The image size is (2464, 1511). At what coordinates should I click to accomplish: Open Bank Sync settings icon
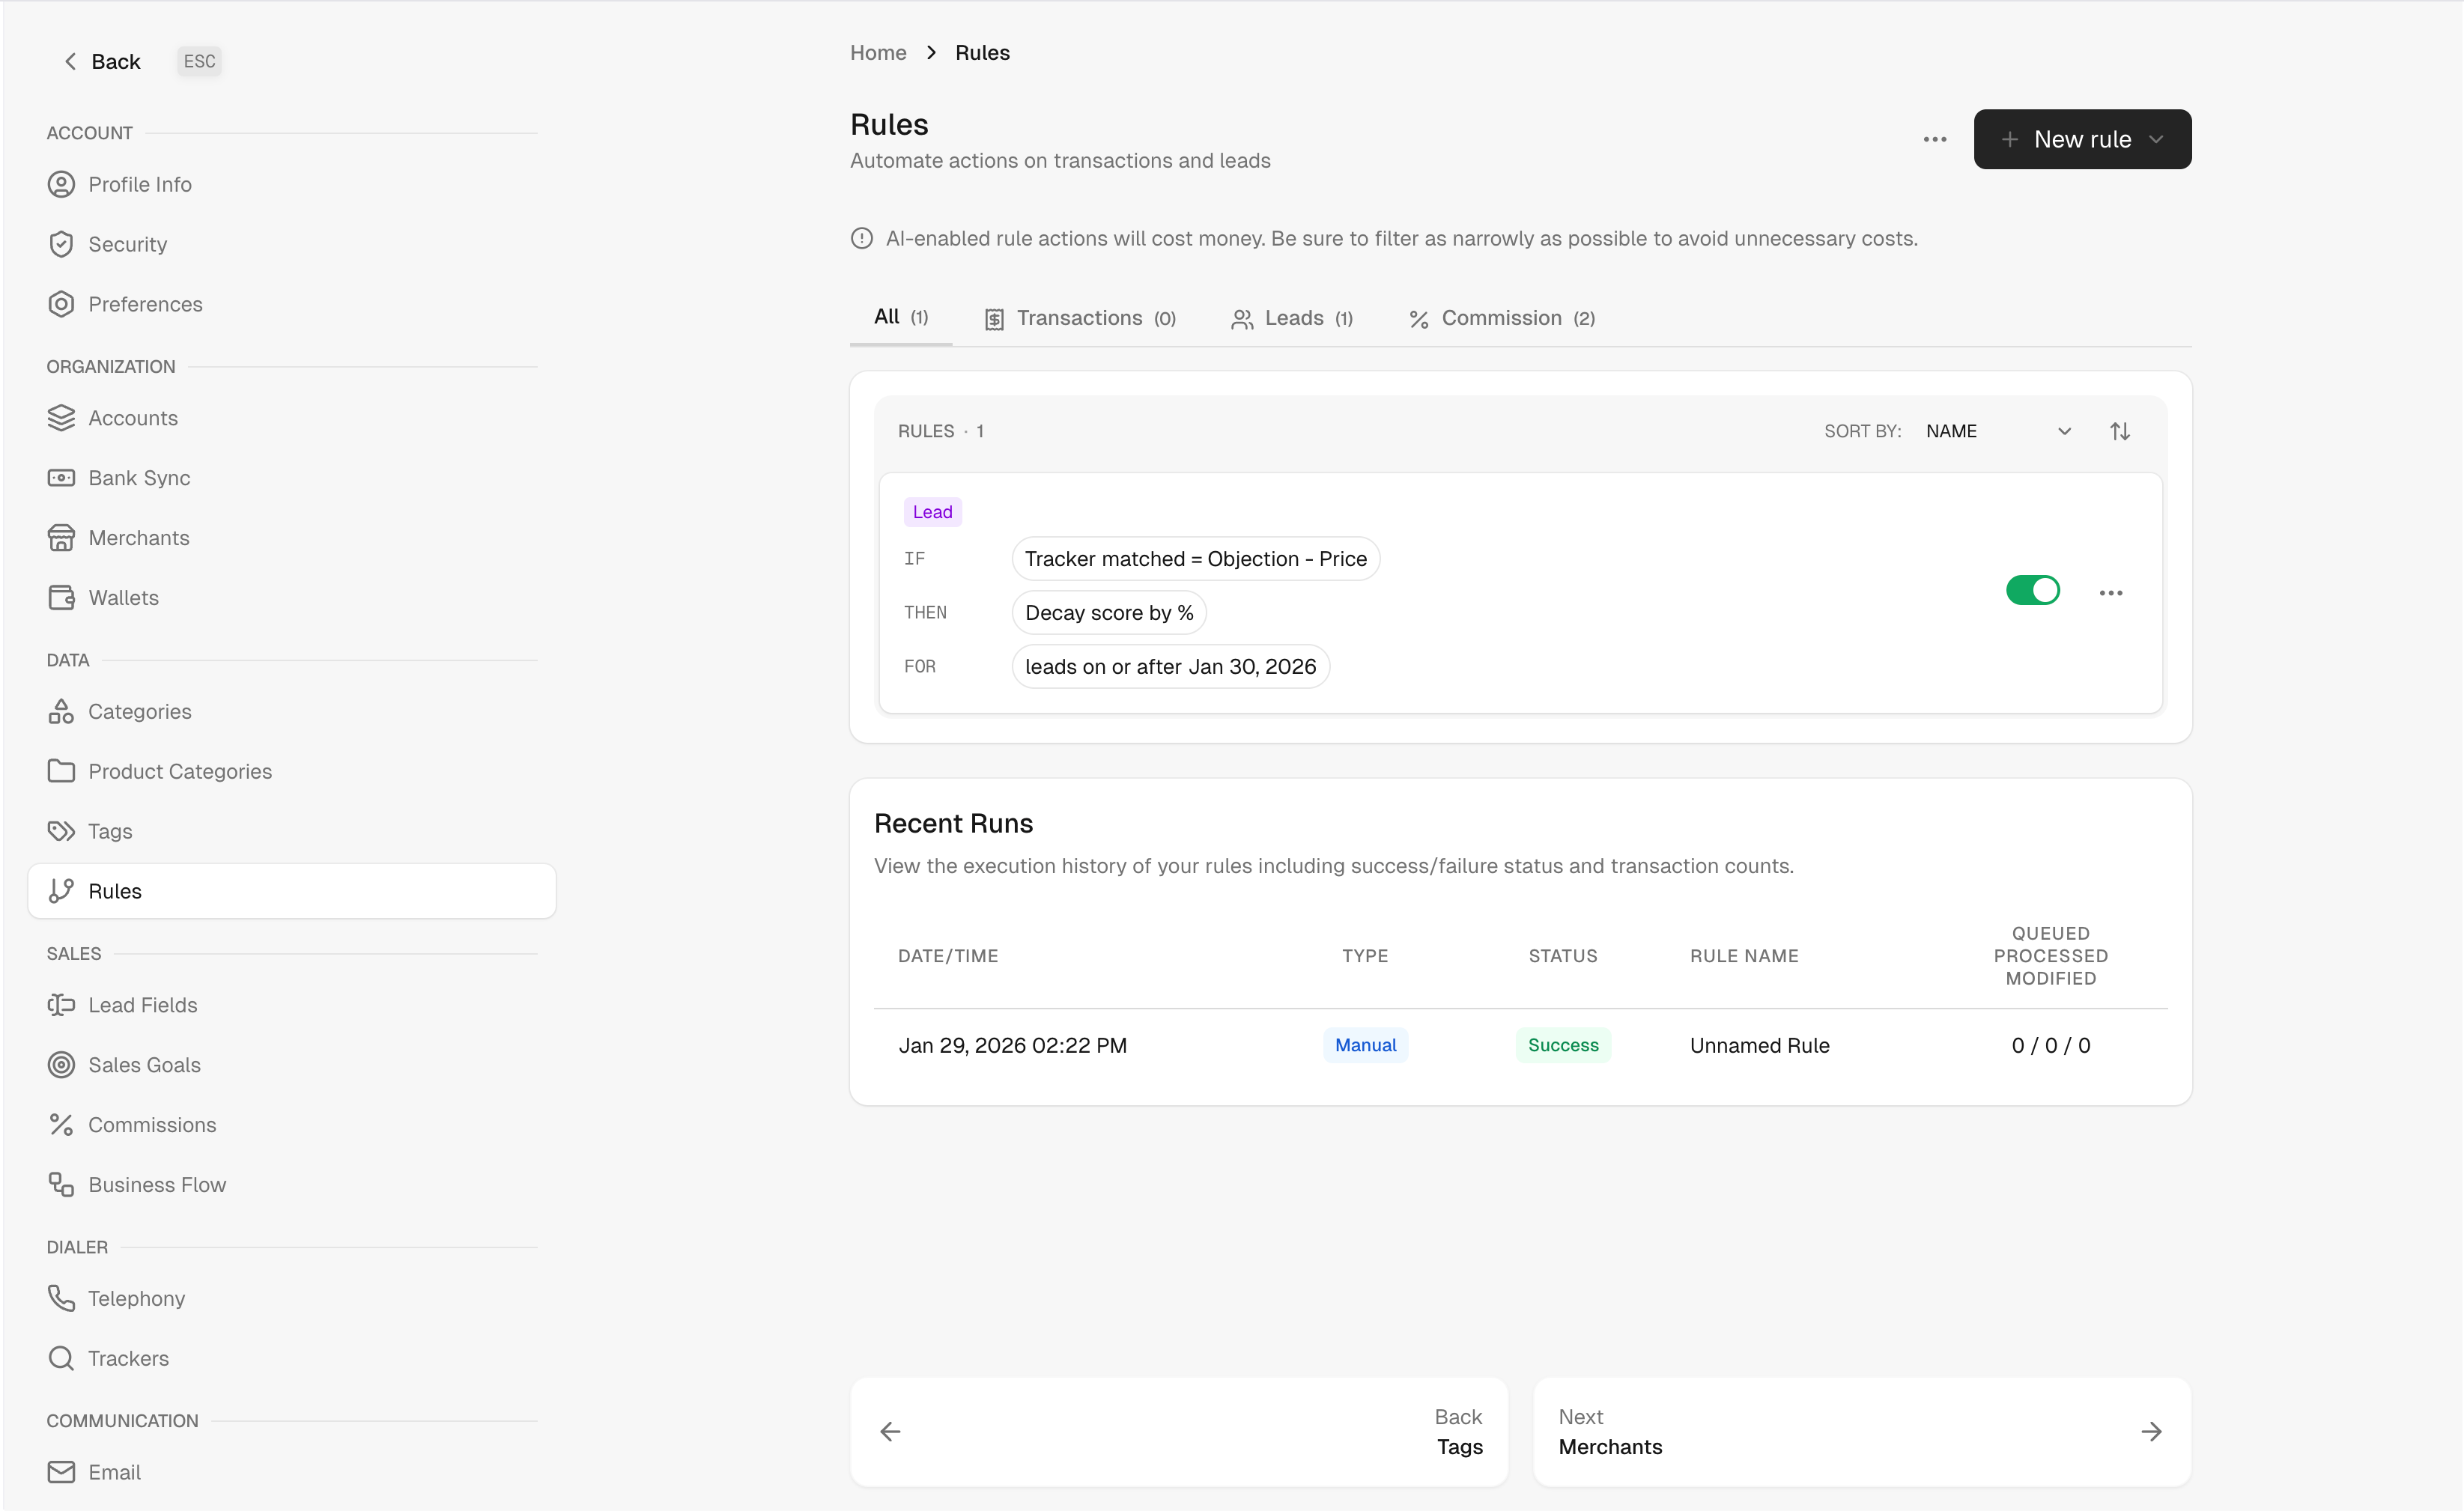click(61, 478)
